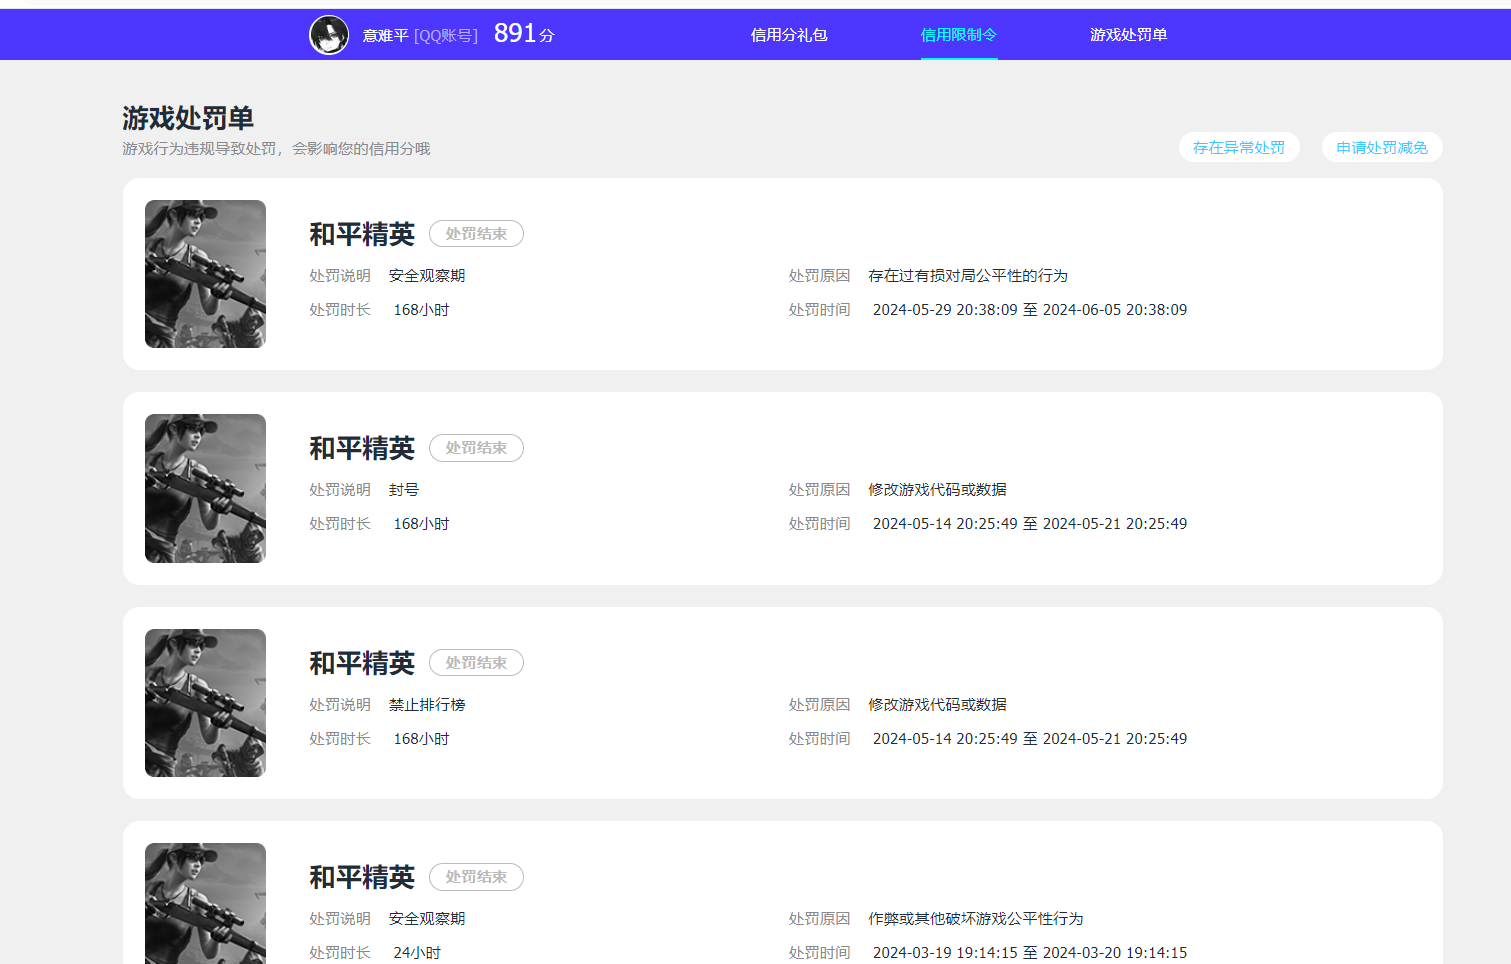Screen dimensions: 1511x964
Task: Open the 信用限制令 tab
Action: click(959, 34)
